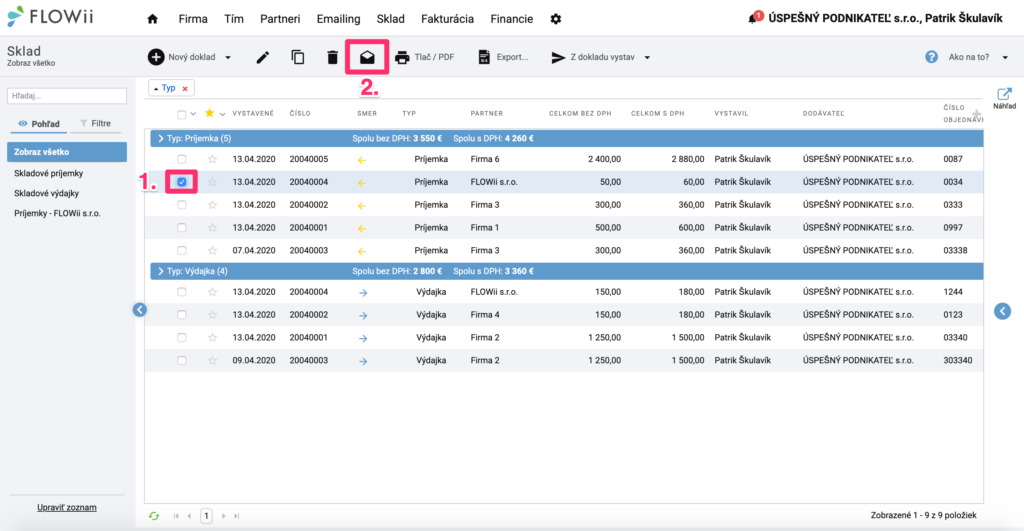
Task: Check the Príjemka 20040002 Firma 3 row
Action: coord(182,205)
